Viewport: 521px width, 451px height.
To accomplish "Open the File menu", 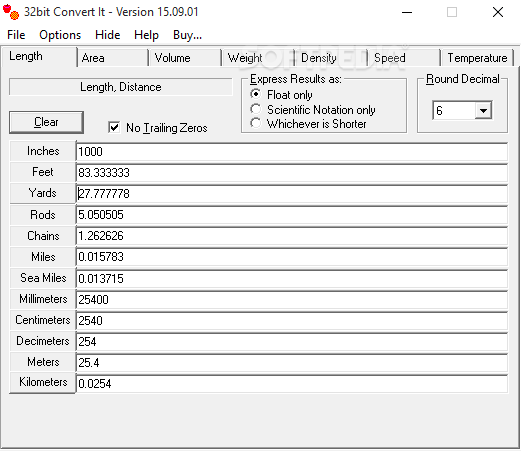I will [x=16, y=35].
